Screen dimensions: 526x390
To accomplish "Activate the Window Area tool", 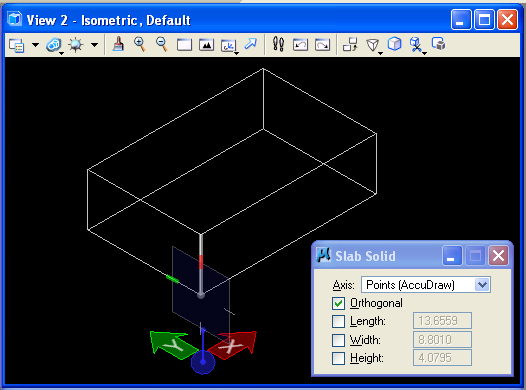I will pos(184,45).
